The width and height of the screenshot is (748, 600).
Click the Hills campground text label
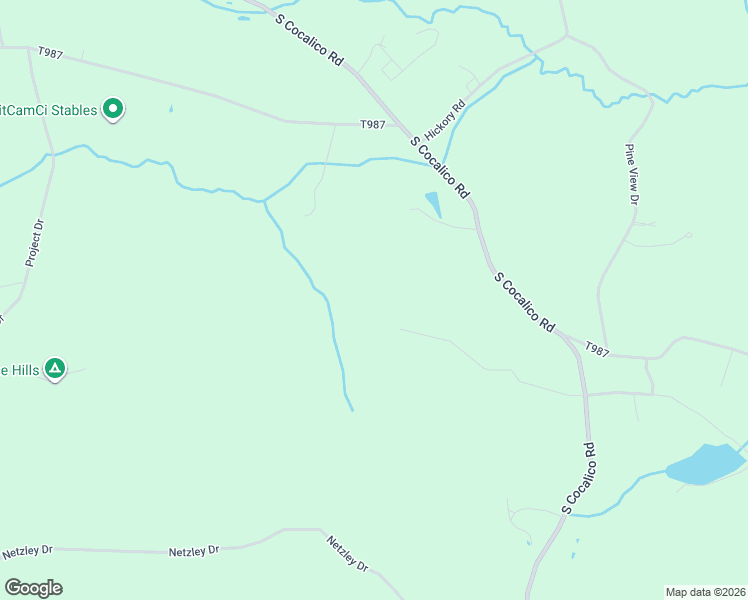(x=20, y=370)
